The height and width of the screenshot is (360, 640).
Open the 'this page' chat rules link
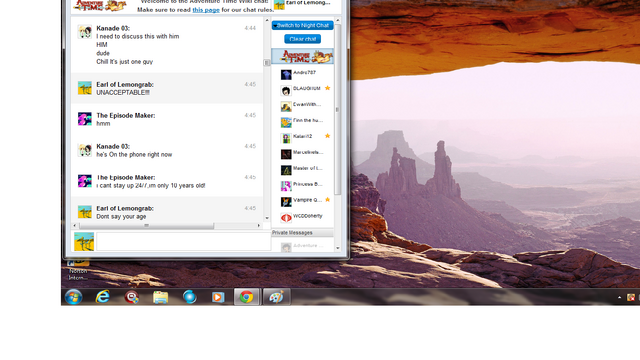click(x=206, y=10)
